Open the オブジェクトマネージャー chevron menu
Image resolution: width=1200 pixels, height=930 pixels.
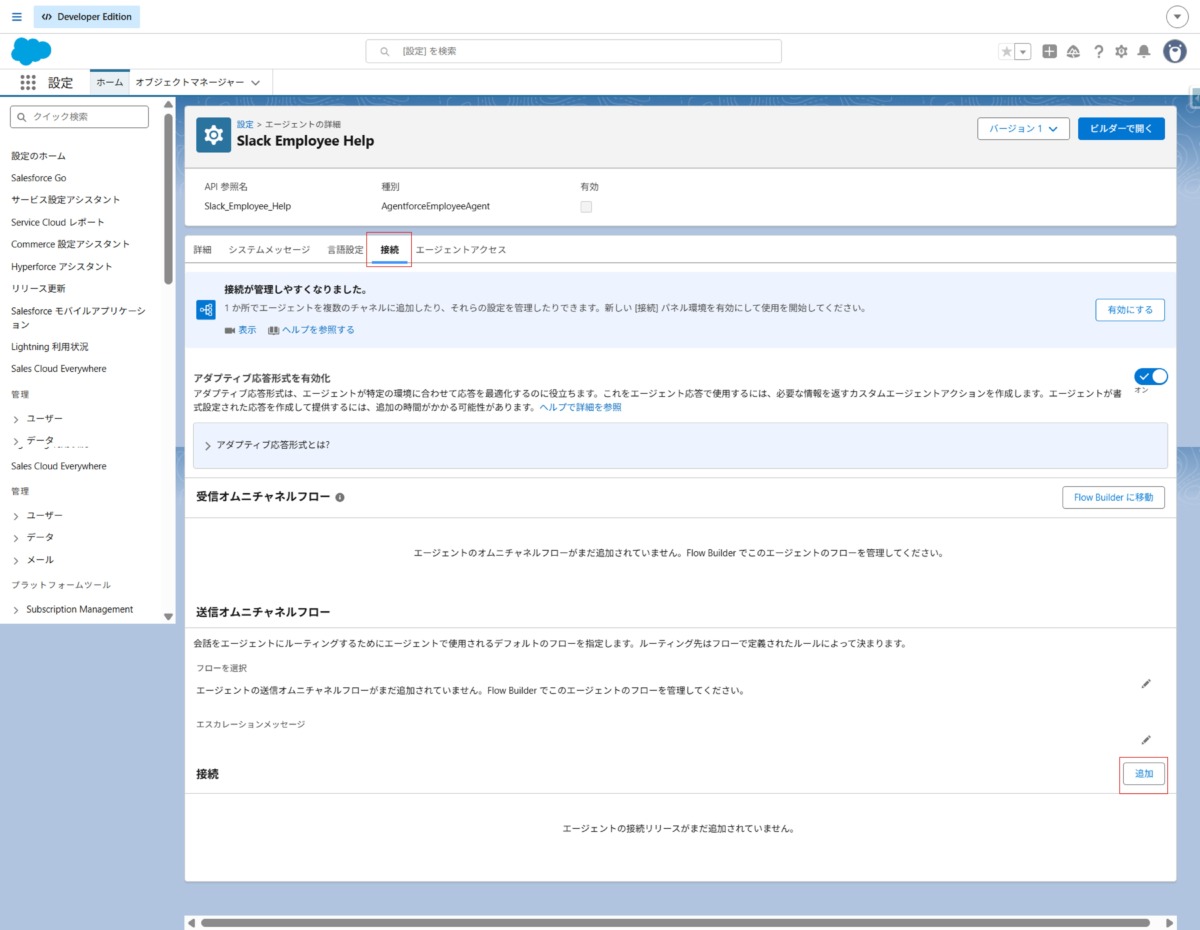pos(256,83)
